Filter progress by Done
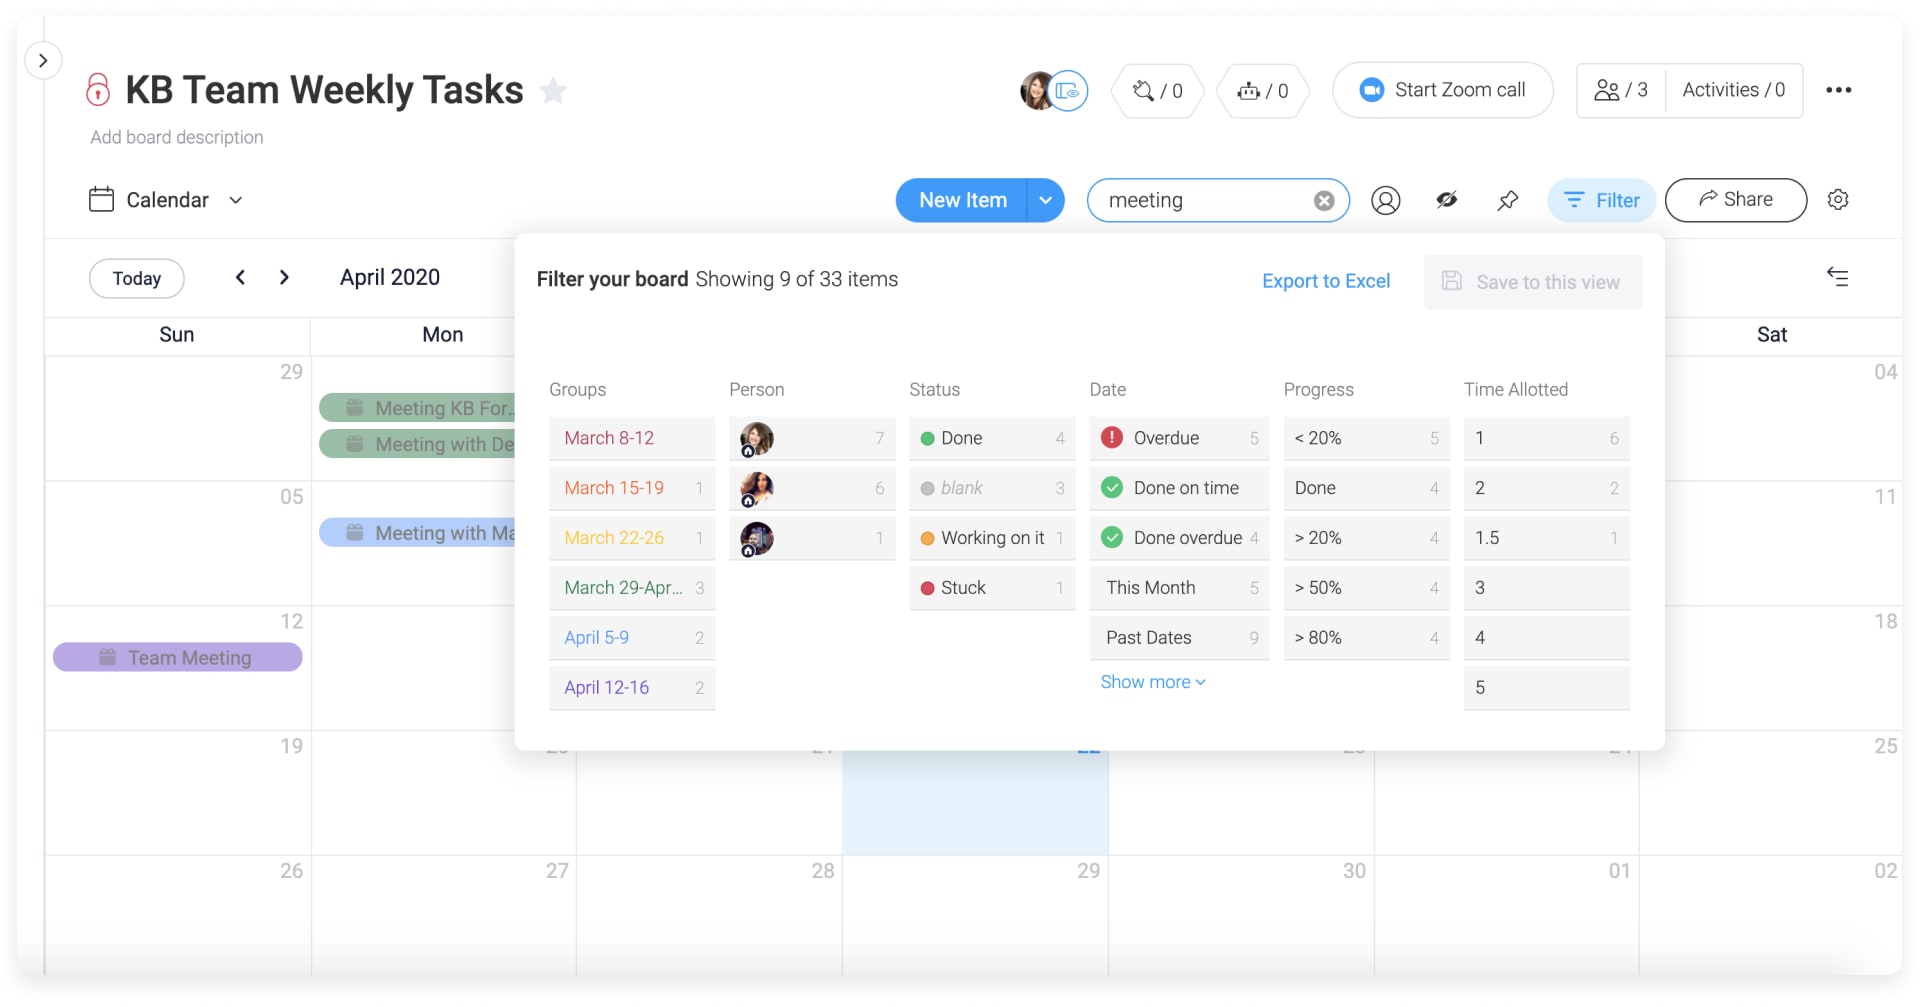 point(1366,488)
